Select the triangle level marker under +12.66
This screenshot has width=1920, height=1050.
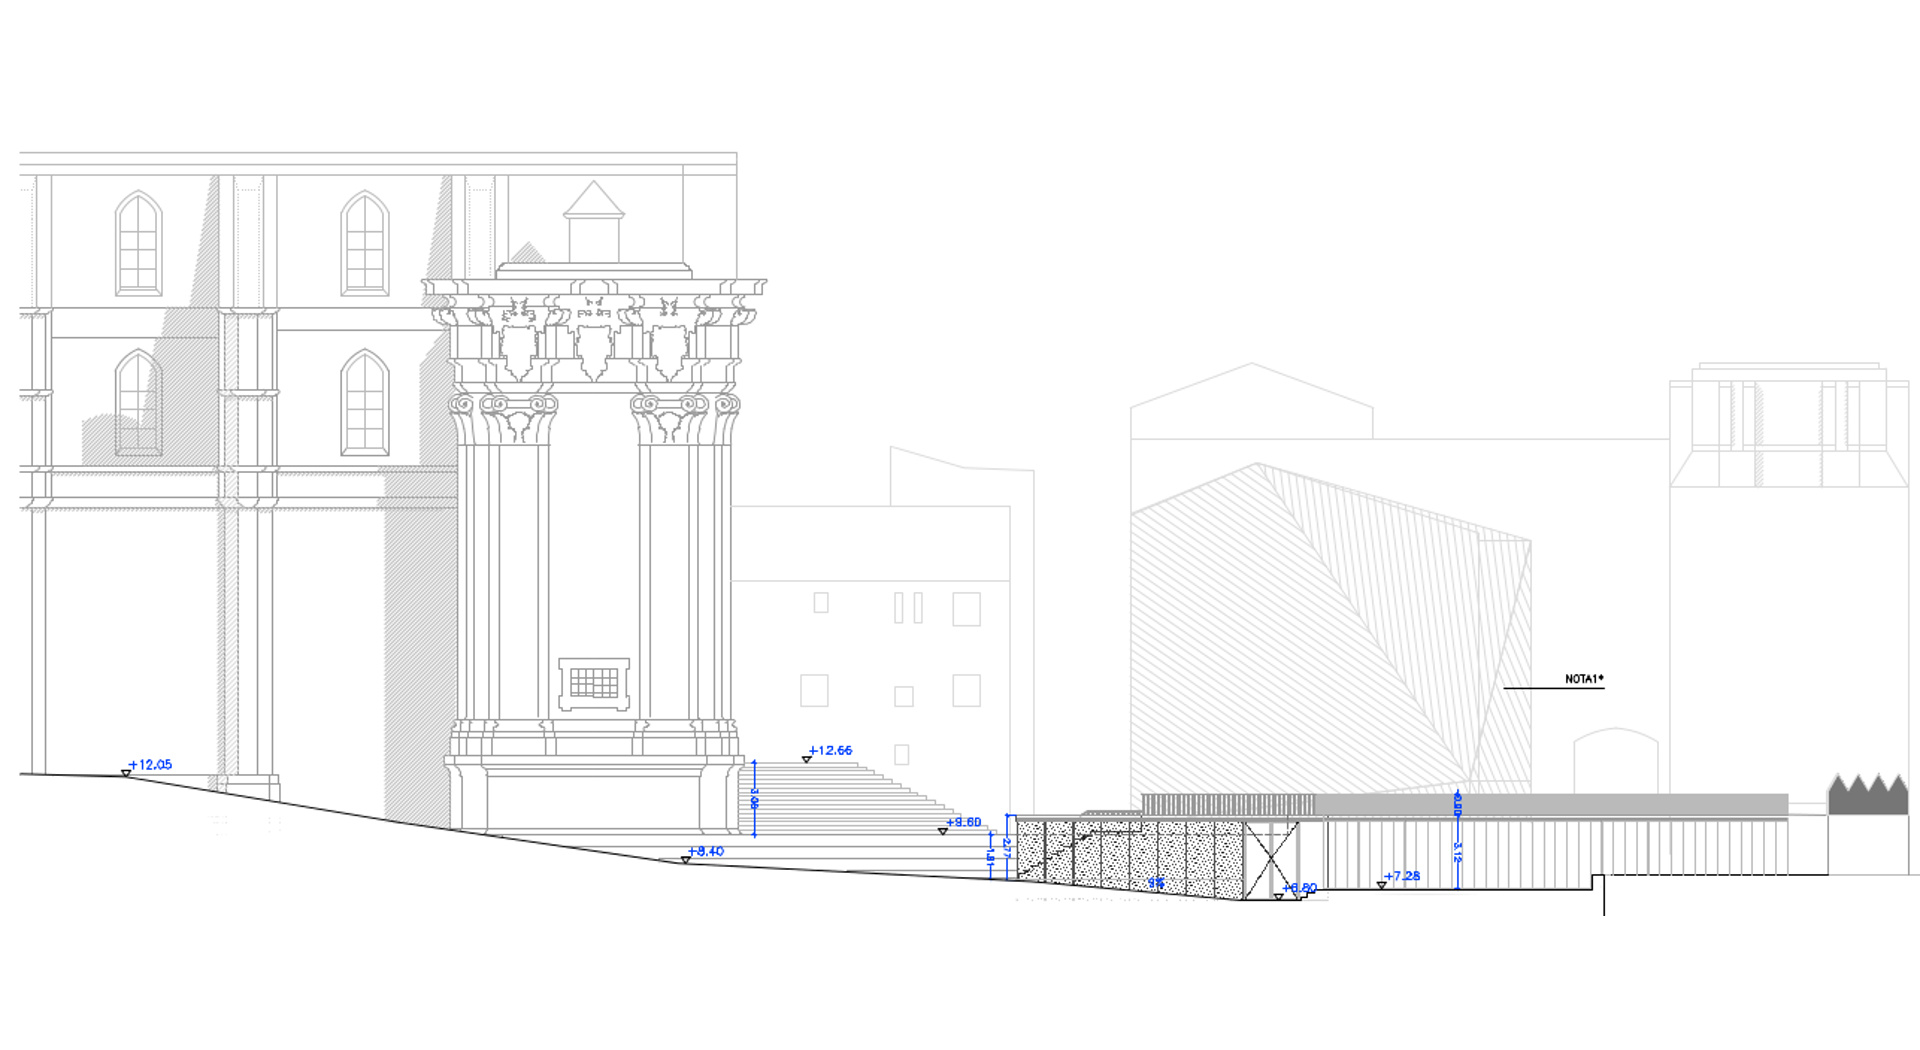point(806,760)
